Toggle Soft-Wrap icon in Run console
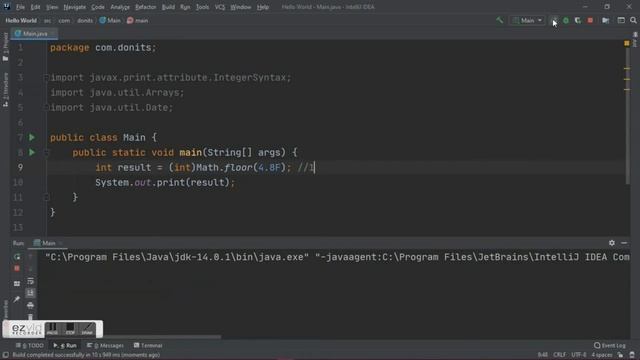 pyautogui.click(x=30, y=281)
